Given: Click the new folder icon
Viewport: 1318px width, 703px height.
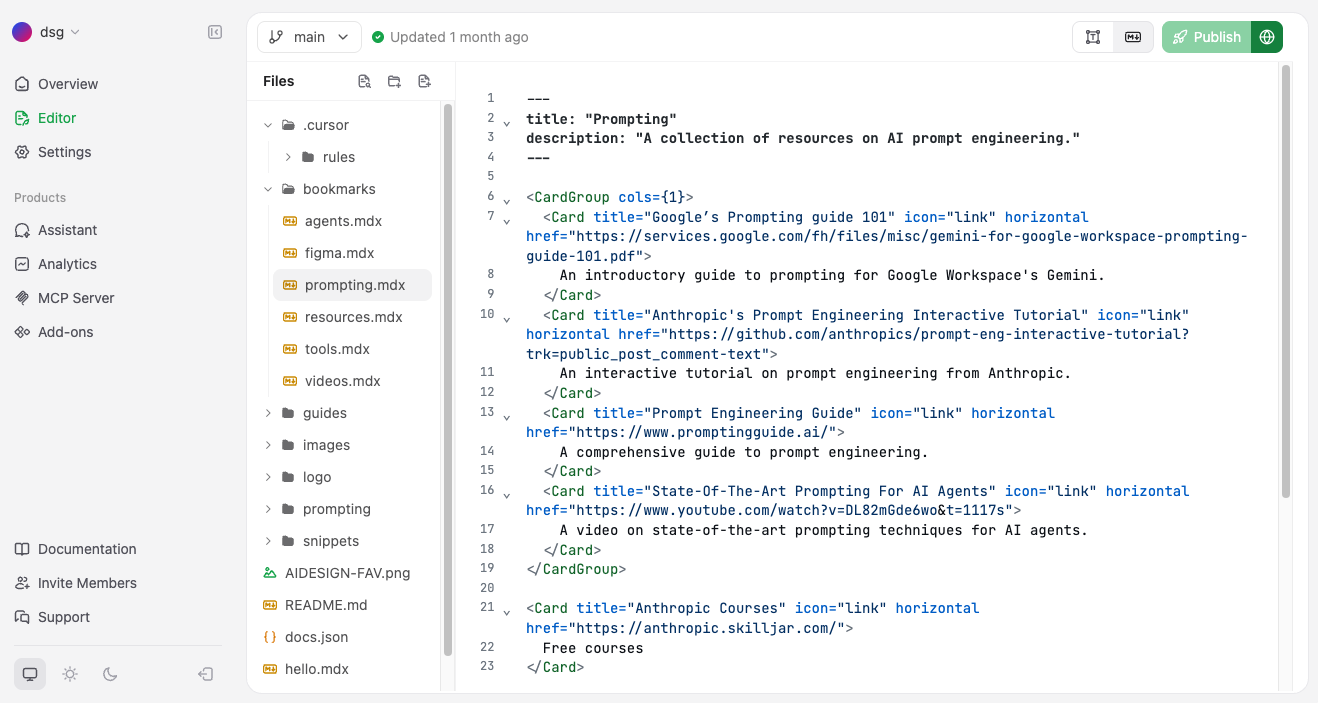Looking at the screenshot, I should [394, 81].
